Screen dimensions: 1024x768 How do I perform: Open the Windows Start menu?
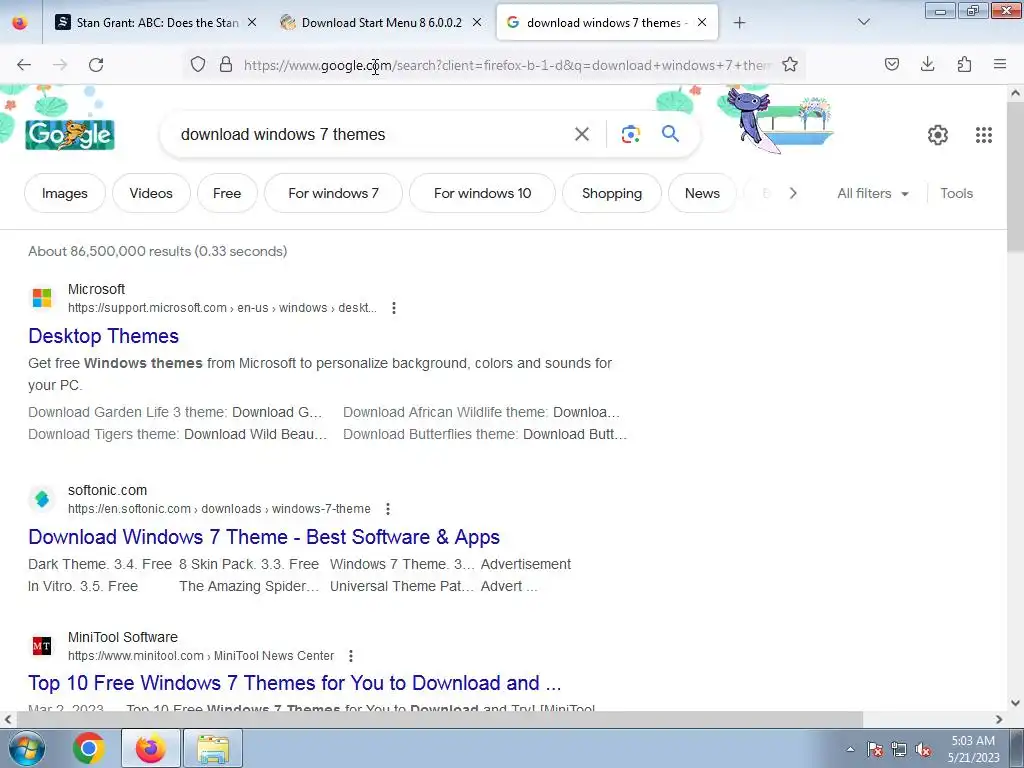pyautogui.click(x=27, y=748)
